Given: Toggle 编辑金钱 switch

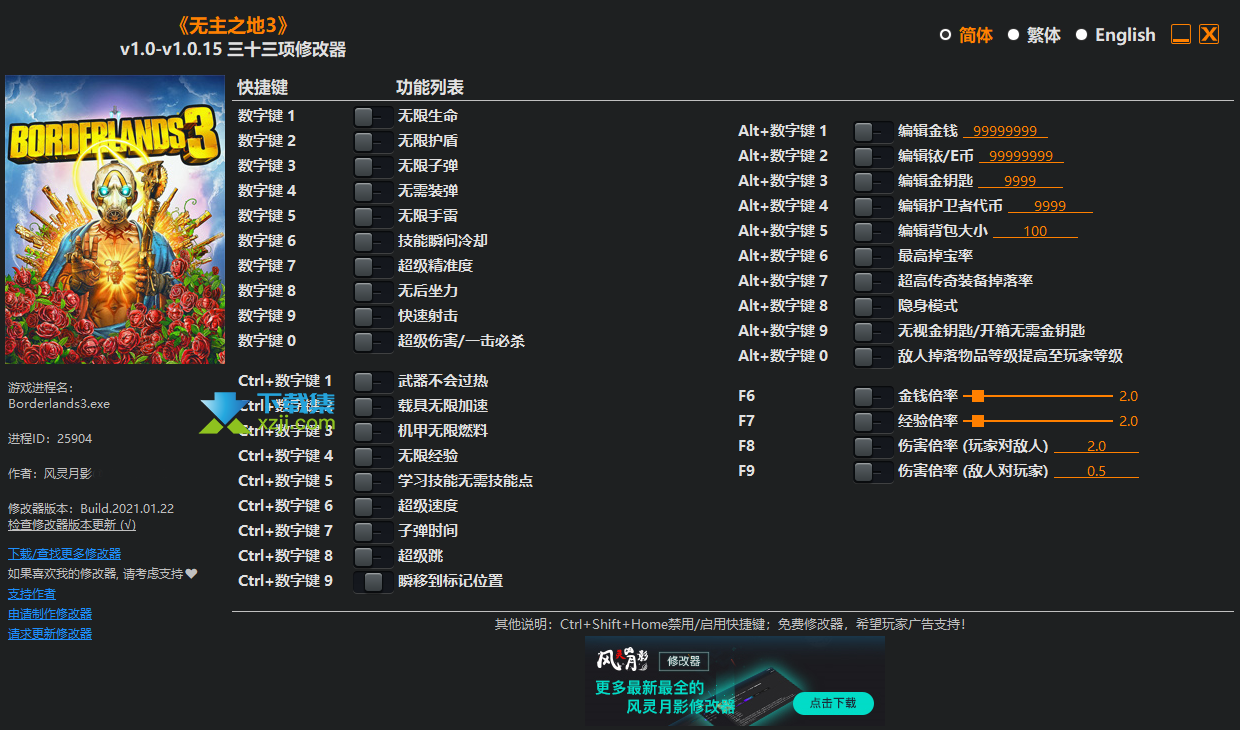Looking at the screenshot, I should [873, 131].
